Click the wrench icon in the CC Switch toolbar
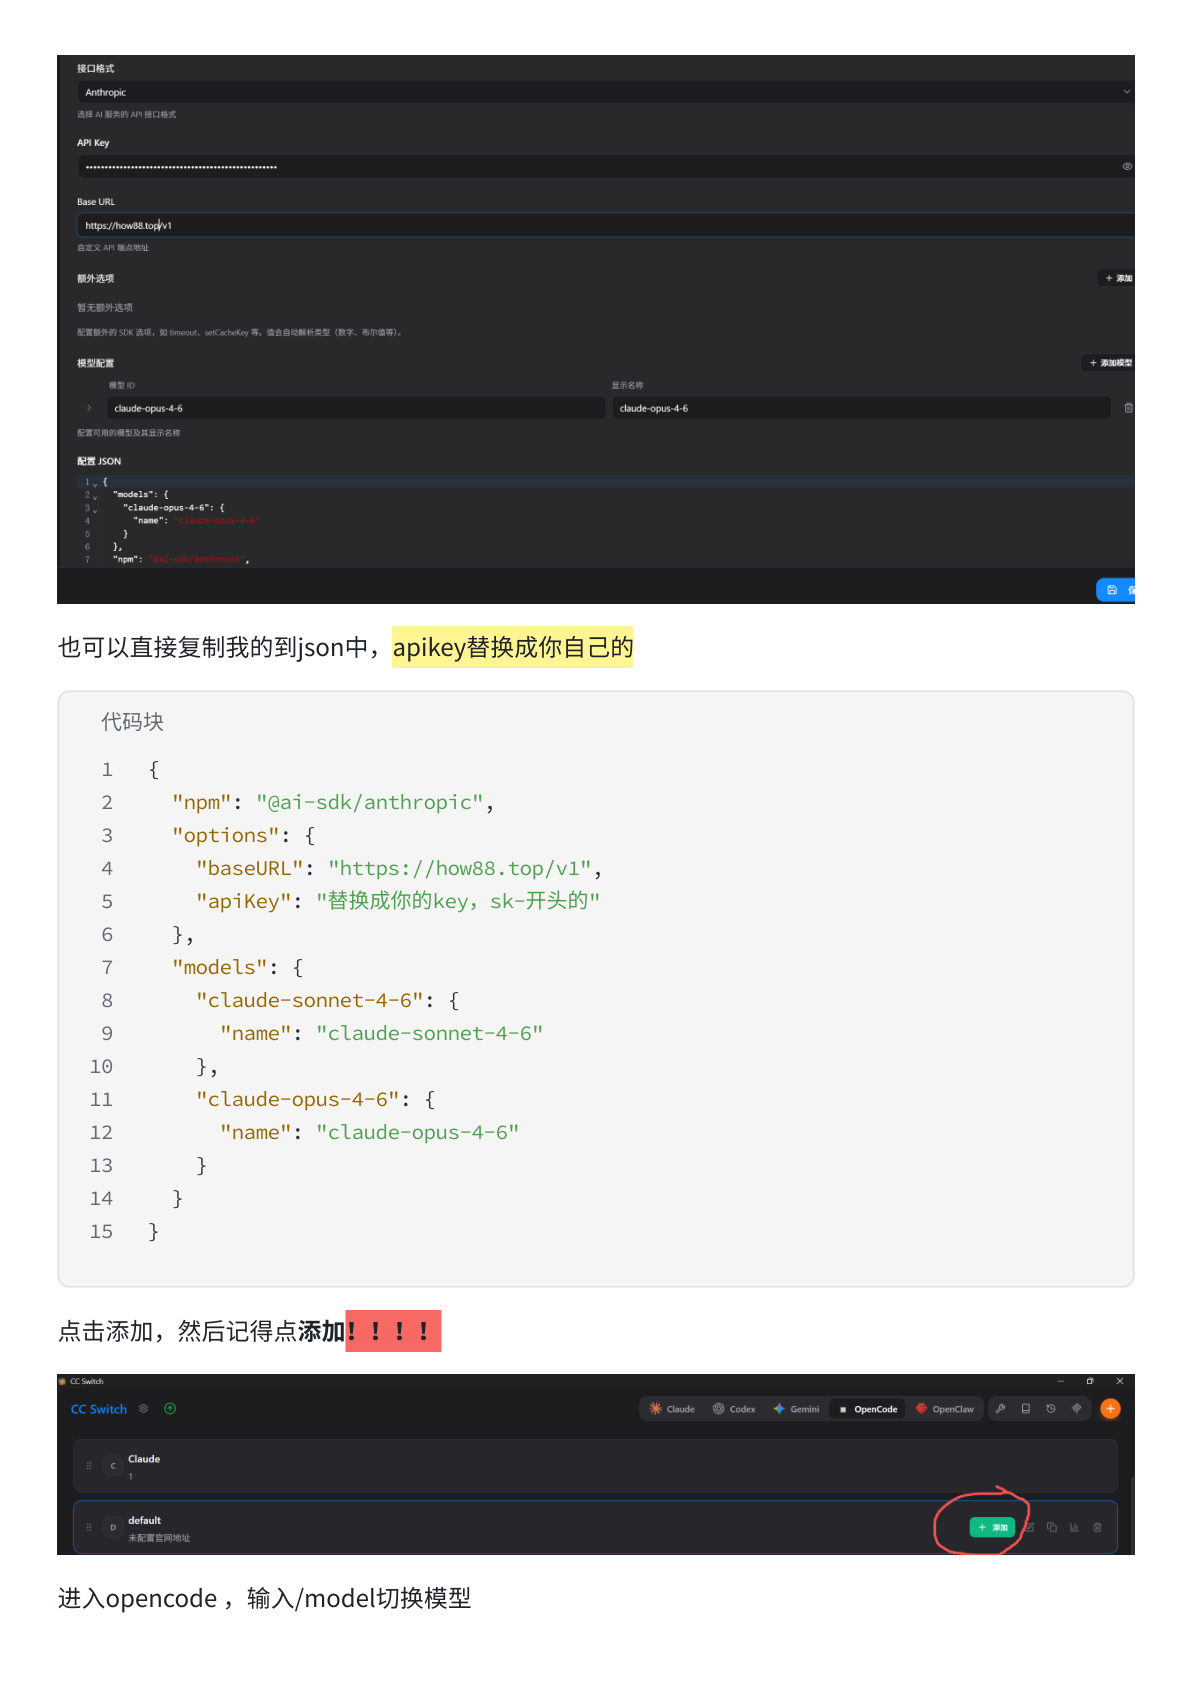This screenshot has height=1682, width=1190. click(x=1000, y=1408)
